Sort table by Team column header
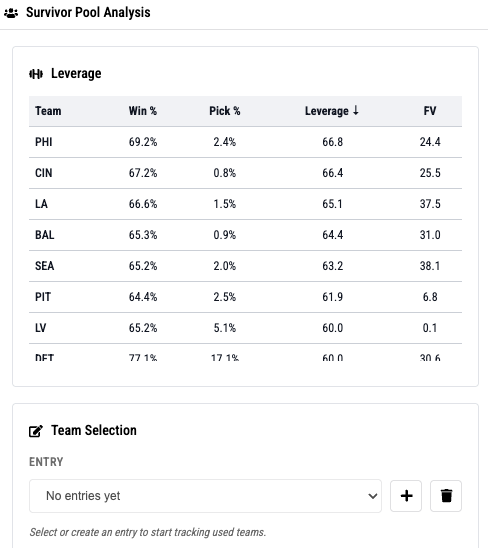 (48, 111)
